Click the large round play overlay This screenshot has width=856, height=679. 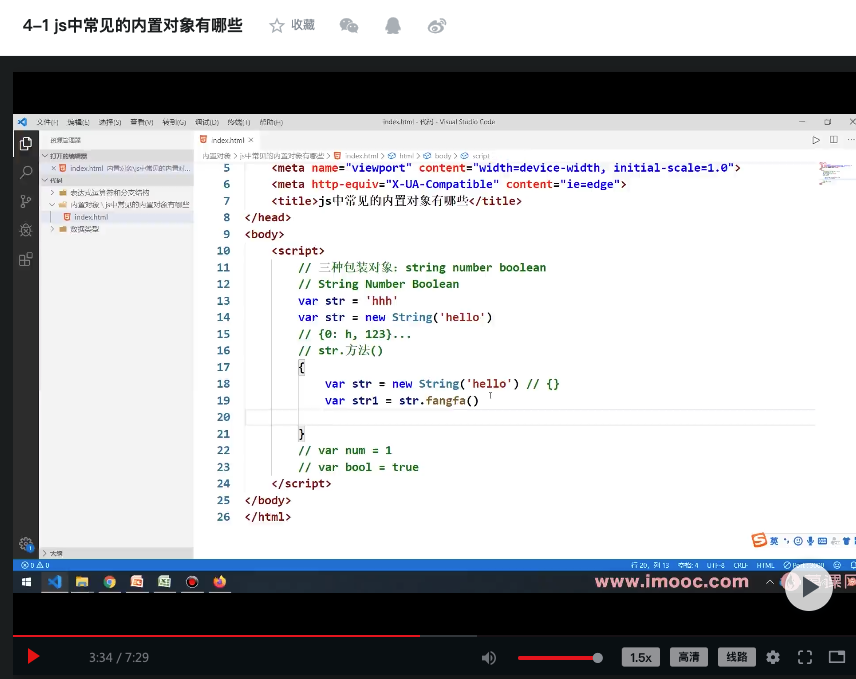tap(809, 587)
